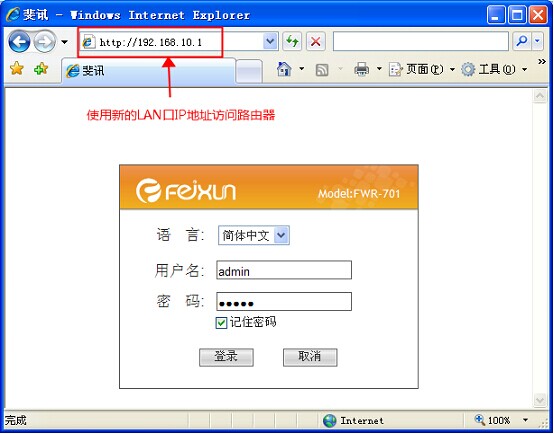Viewport: 554px width, 434px height.
Task: Click the red Stop loading icon
Action: tap(316, 41)
